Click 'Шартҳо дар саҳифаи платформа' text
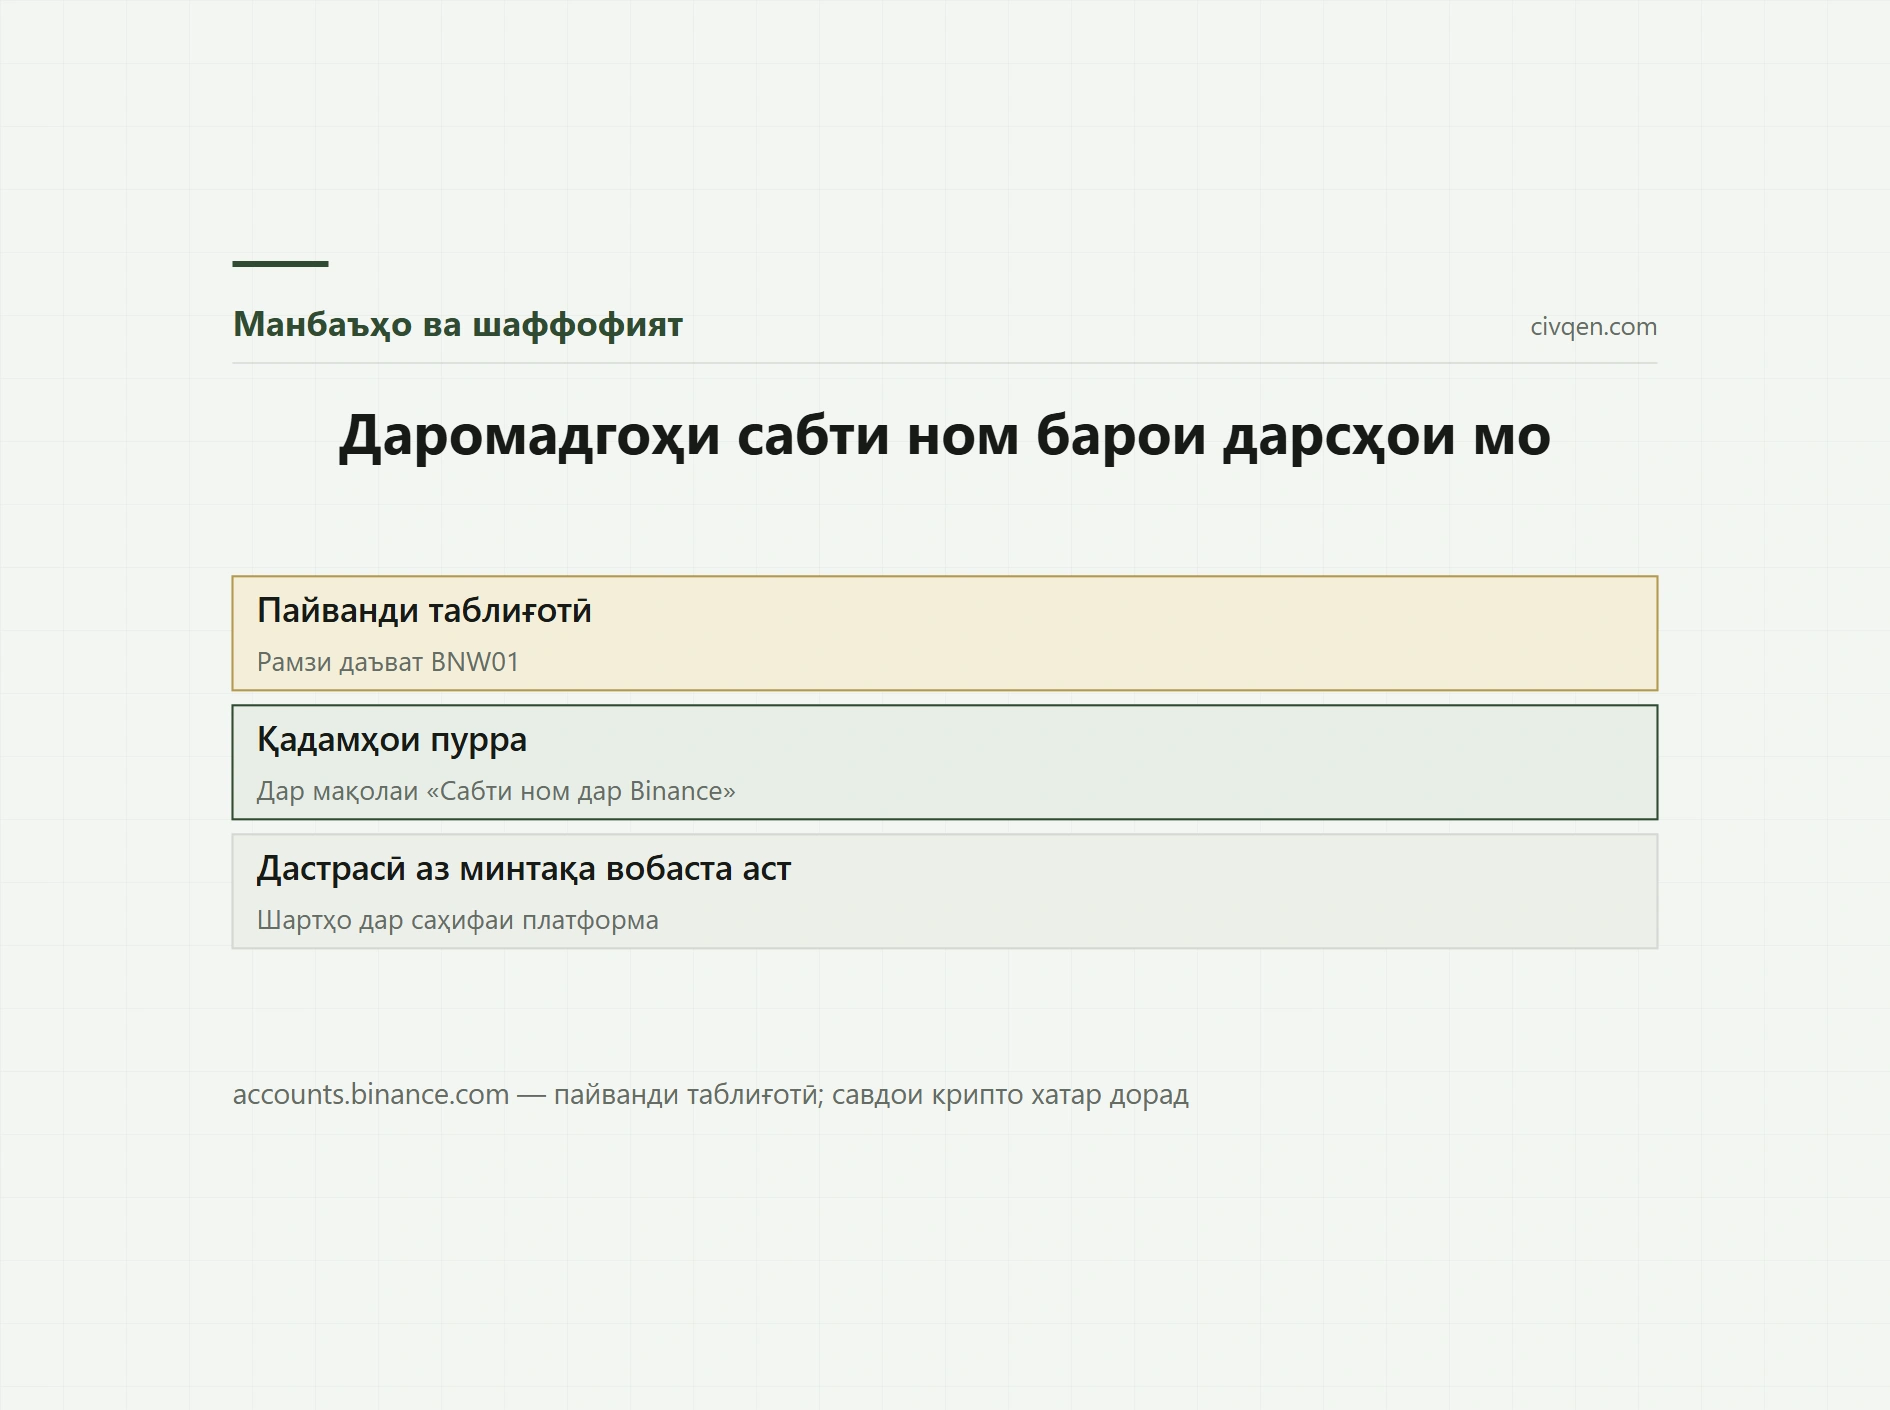 click(x=458, y=920)
